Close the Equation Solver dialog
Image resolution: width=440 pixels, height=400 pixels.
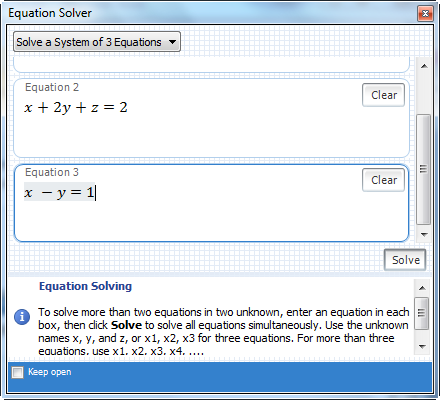[x=425, y=14]
